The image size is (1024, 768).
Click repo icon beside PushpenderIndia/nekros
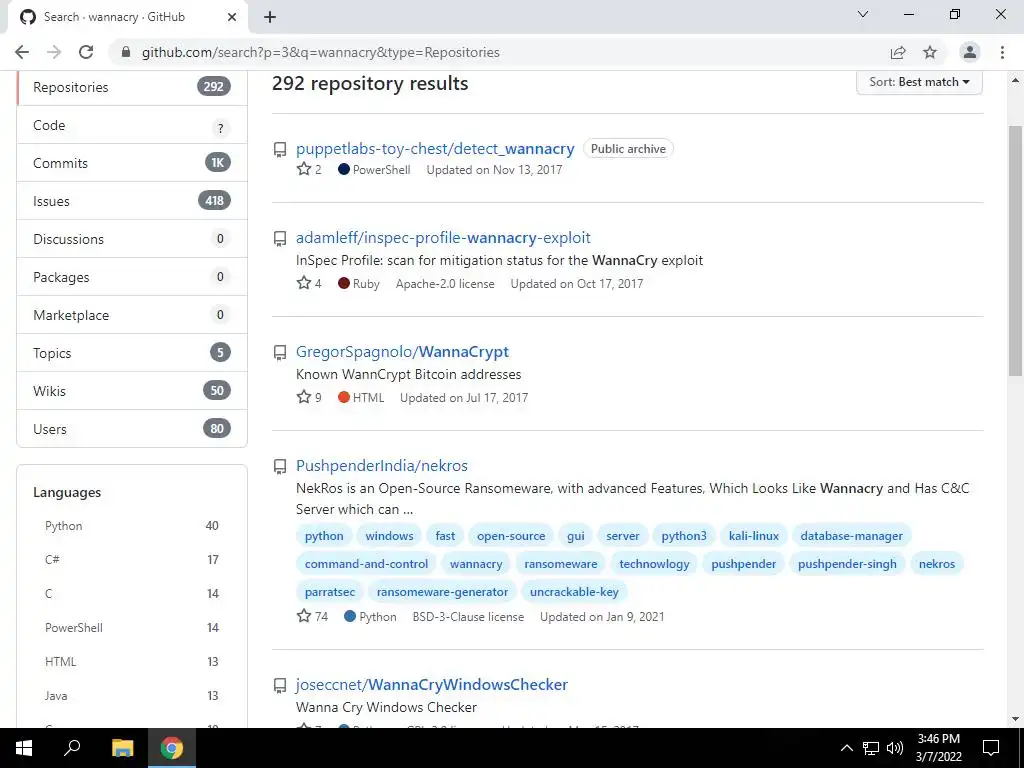[x=280, y=466]
